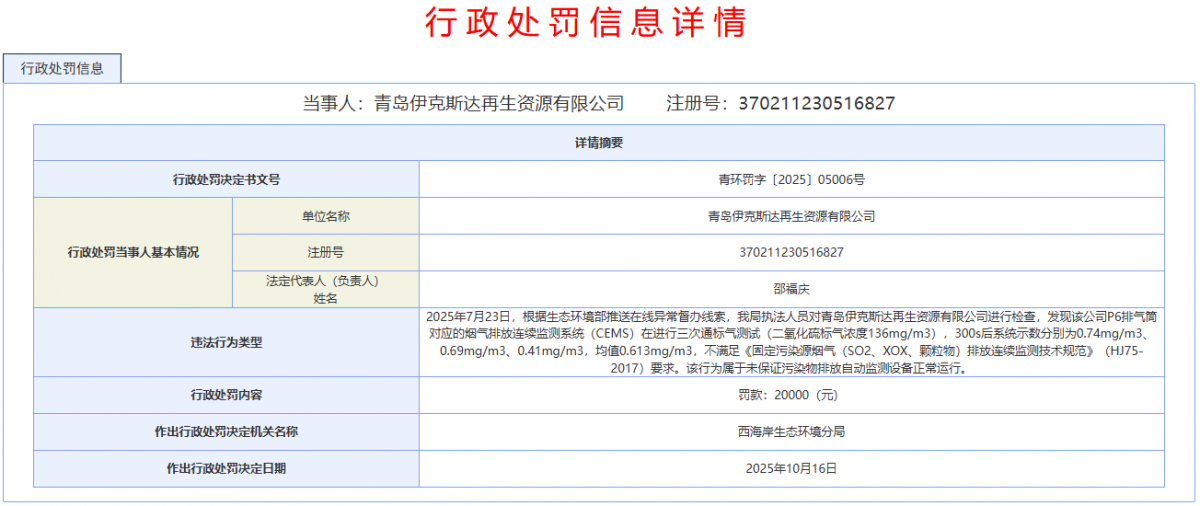Select the 违法行为类型 label cell
1200x506 pixels.
pos(226,342)
